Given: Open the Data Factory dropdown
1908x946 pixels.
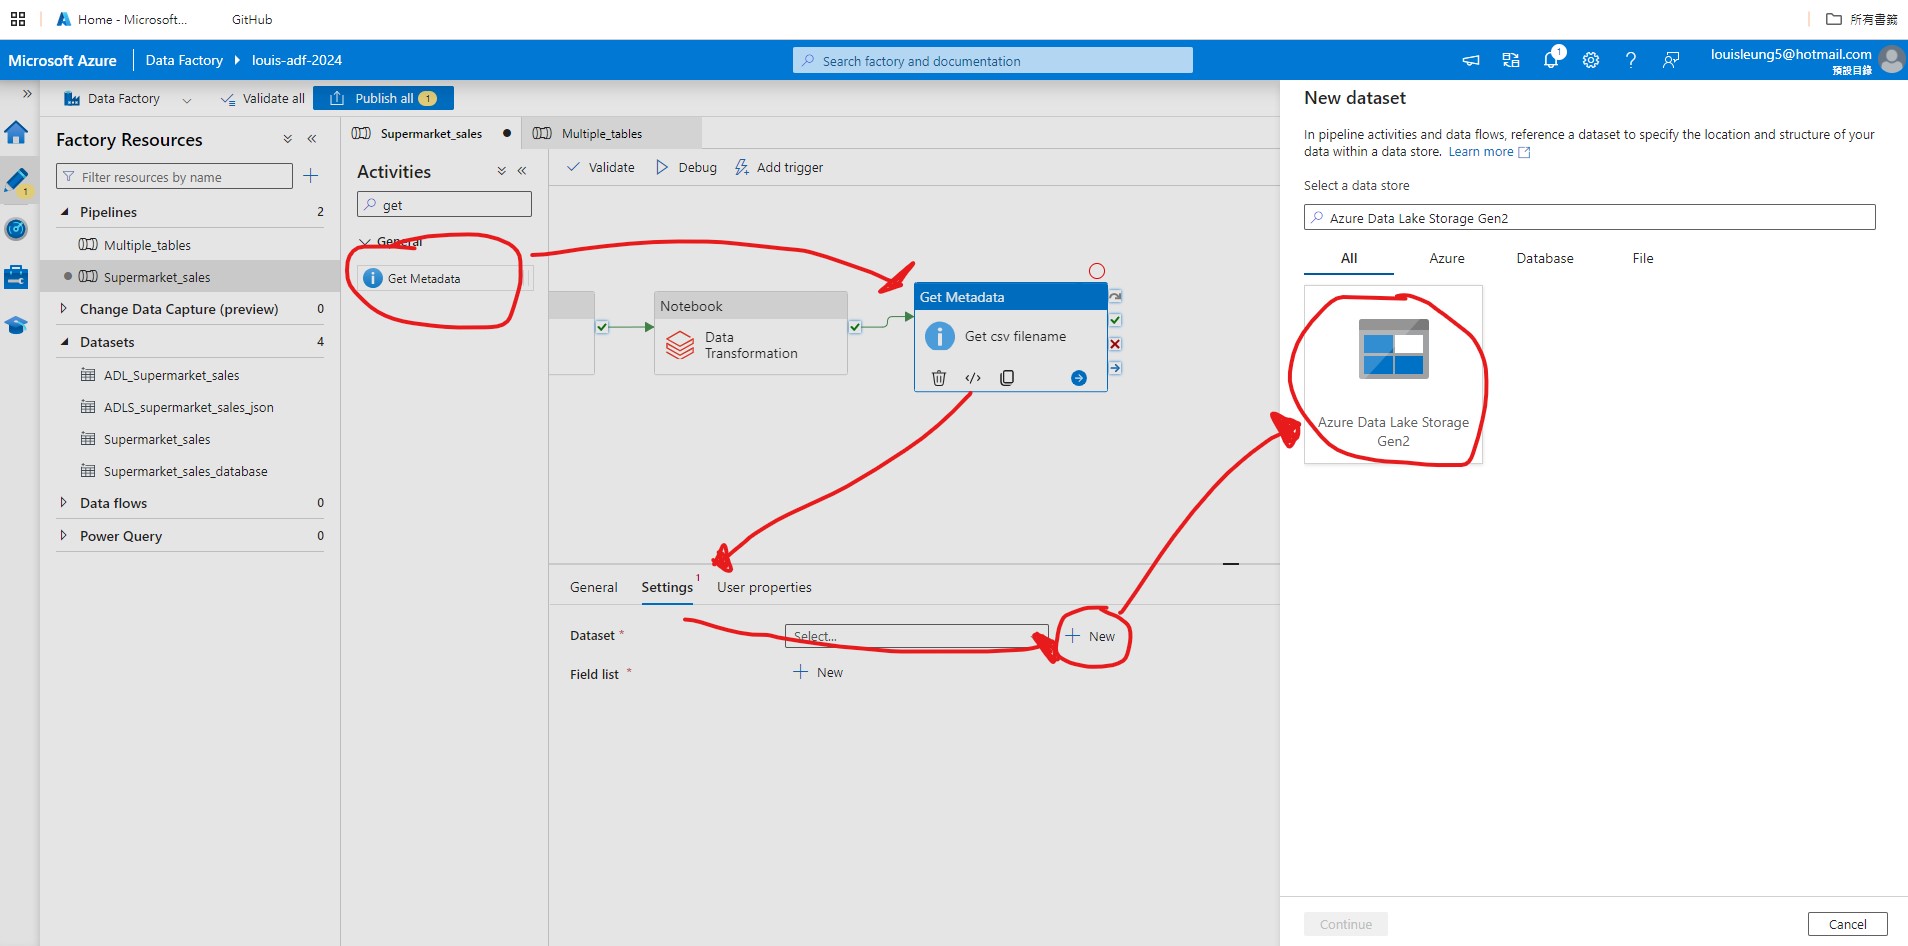Looking at the screenshot, I should (187, 98).
